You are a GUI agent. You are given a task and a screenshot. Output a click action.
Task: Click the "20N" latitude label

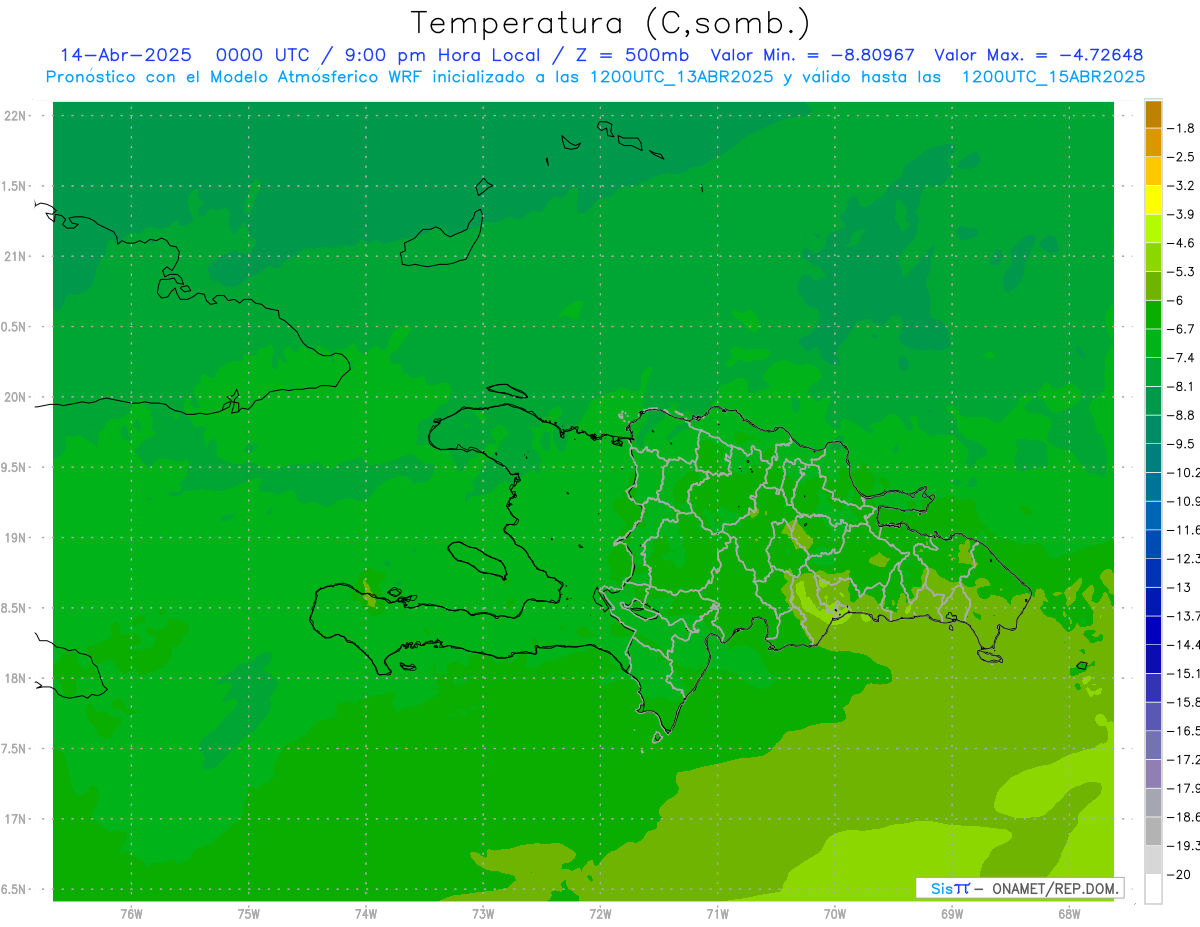[16, 397]
